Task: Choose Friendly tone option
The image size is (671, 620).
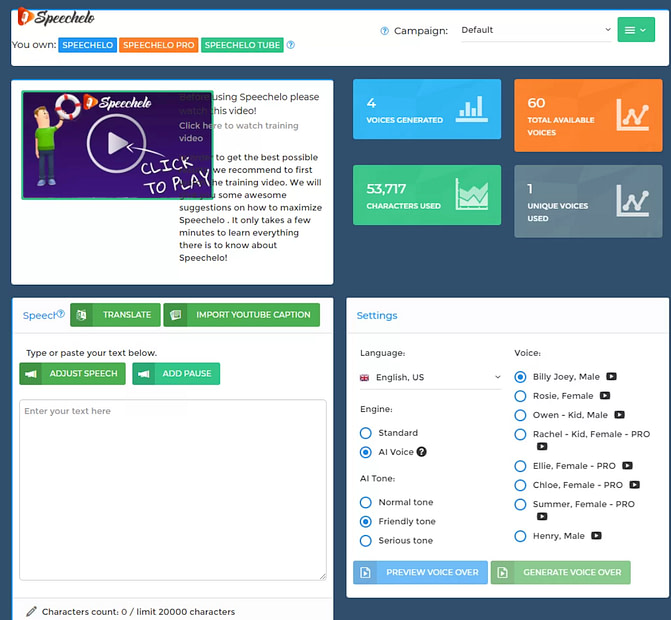Action: (x=365, y=522)
